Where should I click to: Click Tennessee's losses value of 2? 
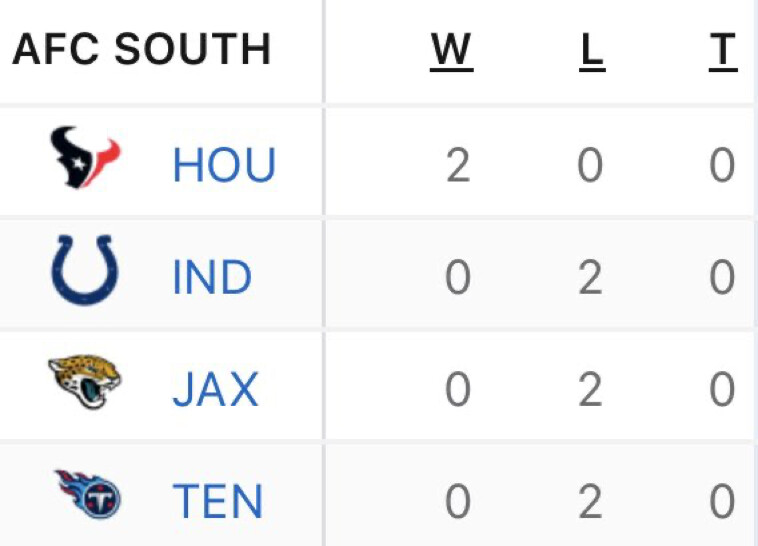(x=590, y=502)
